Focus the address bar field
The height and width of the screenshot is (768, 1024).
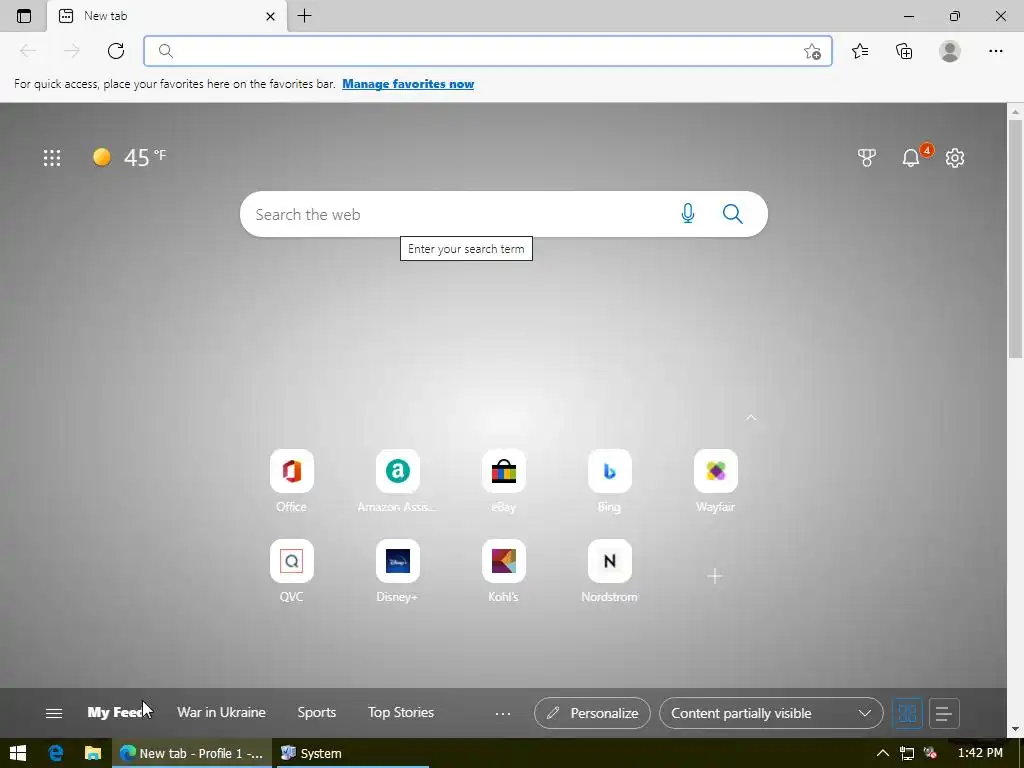click(488, 51)
